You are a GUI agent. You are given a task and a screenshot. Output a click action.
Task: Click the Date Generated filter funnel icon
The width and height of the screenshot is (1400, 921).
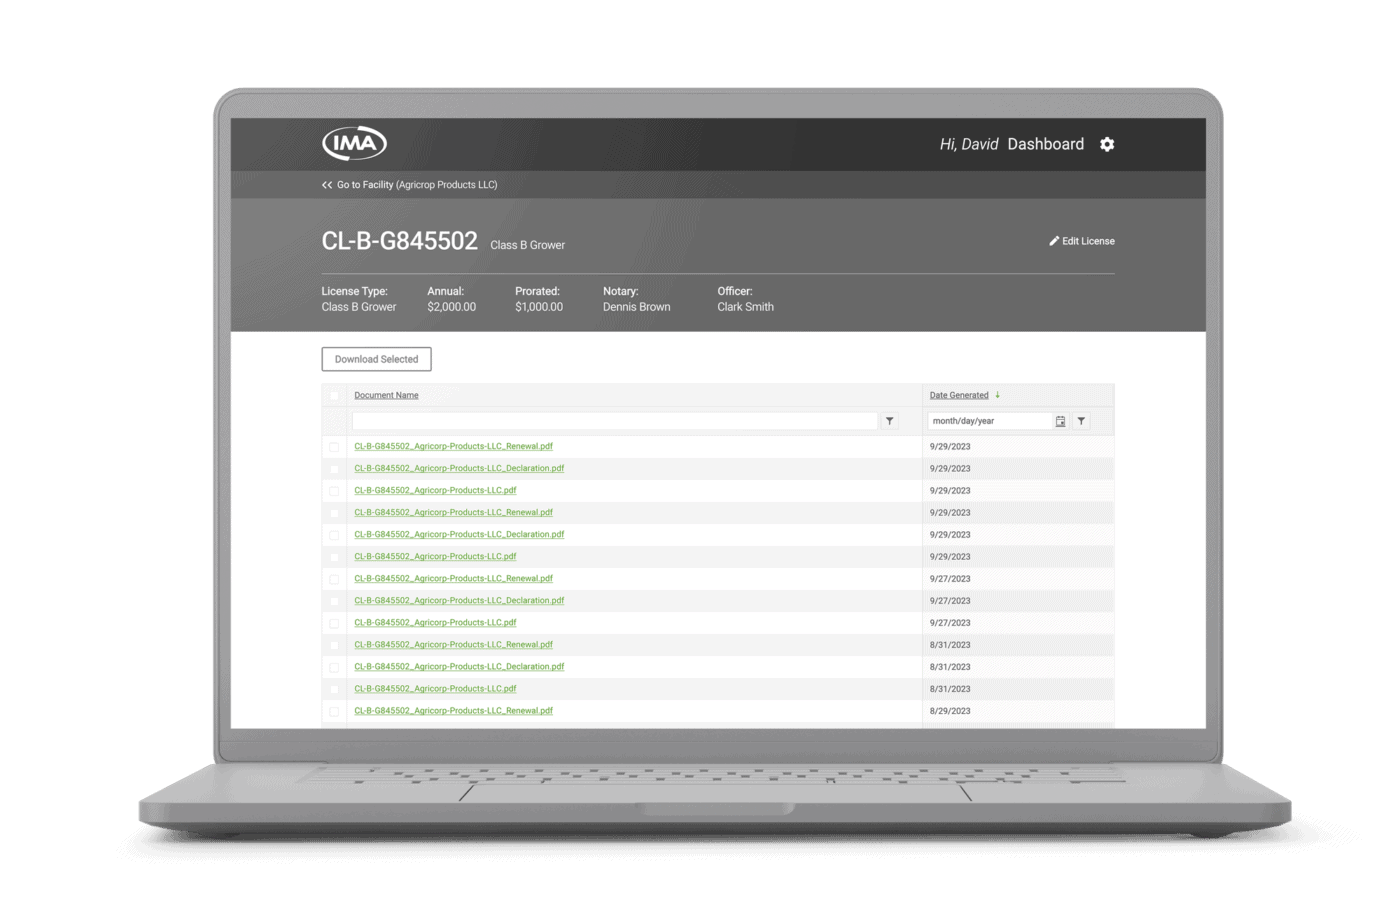pos(1081,421)
